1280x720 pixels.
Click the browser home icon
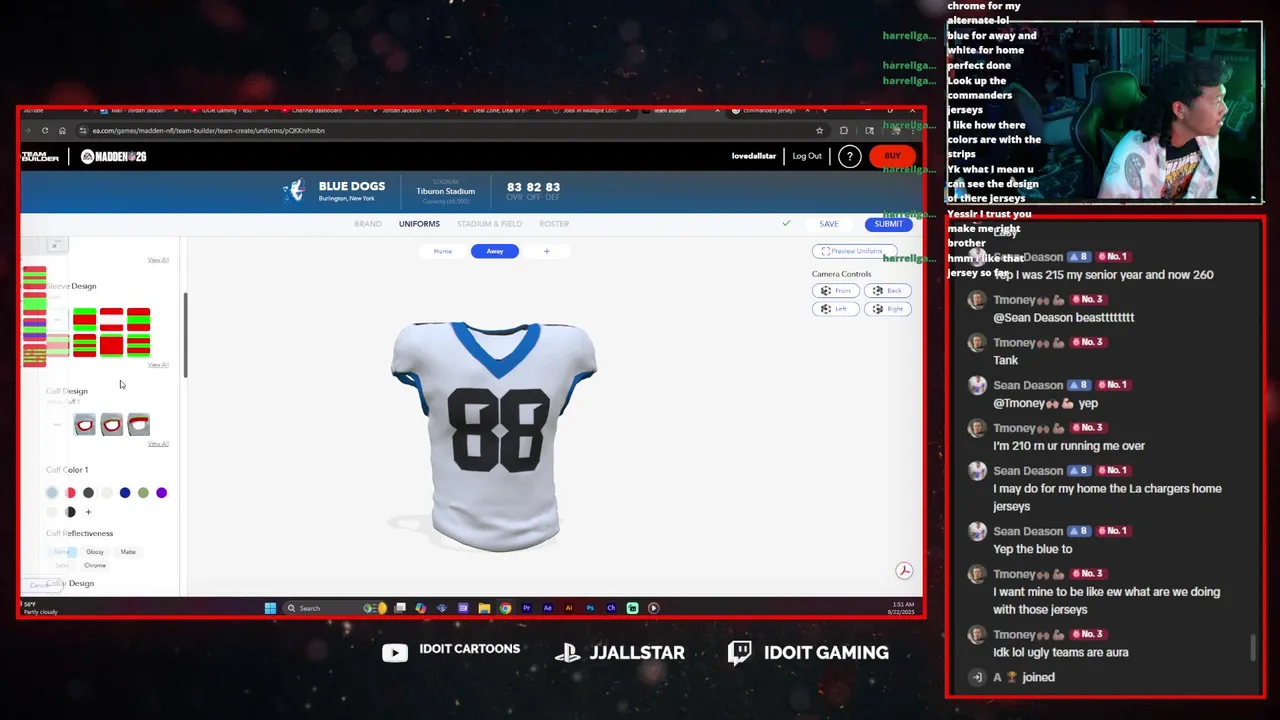62,130
